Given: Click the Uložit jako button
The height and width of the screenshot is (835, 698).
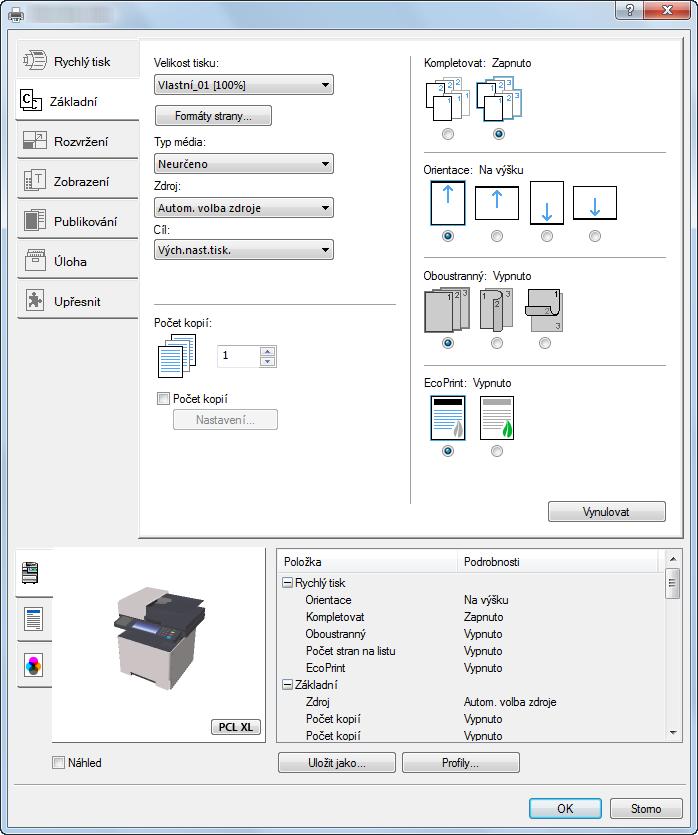Looking at the screenshot, I should pos(336,763).
